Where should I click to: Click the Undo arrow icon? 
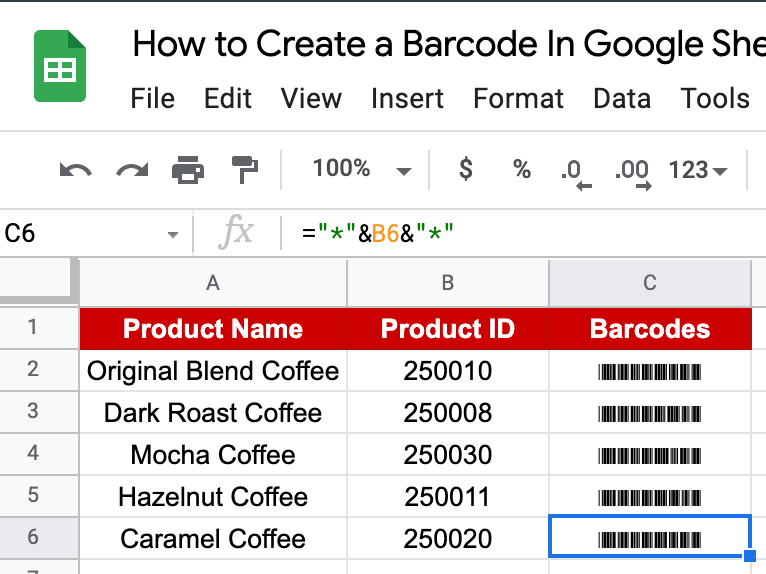75,170
